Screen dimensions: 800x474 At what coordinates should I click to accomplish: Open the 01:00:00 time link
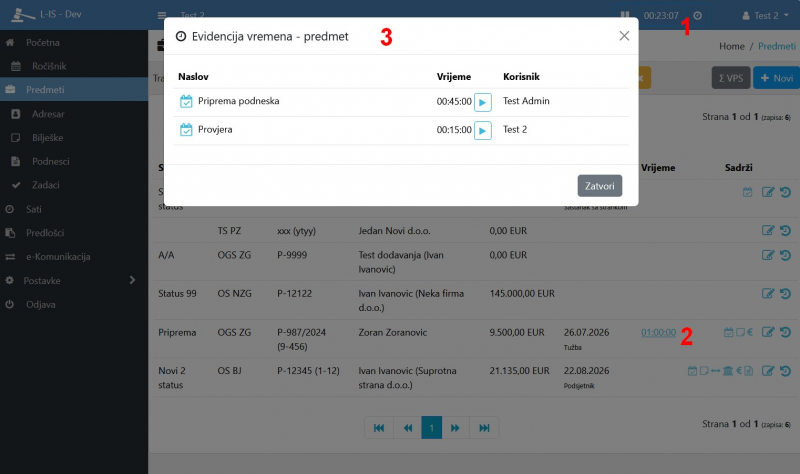(658, 333)
